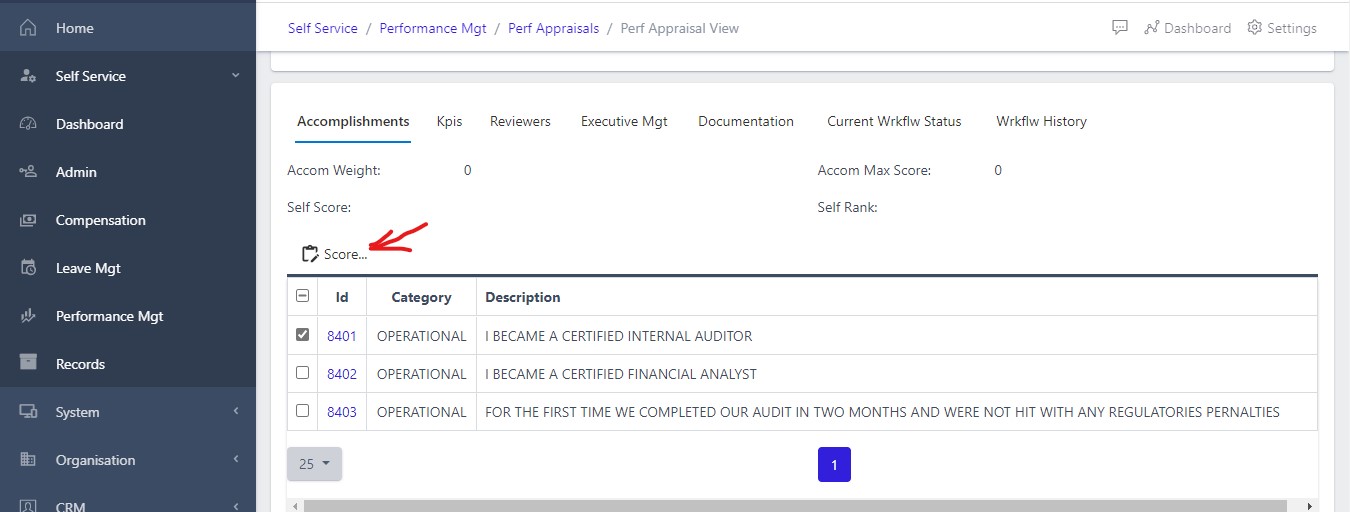This screenshot has height=512, width=1350.
Task: Click the Settings gear icon
Action: coord(1255,28)
